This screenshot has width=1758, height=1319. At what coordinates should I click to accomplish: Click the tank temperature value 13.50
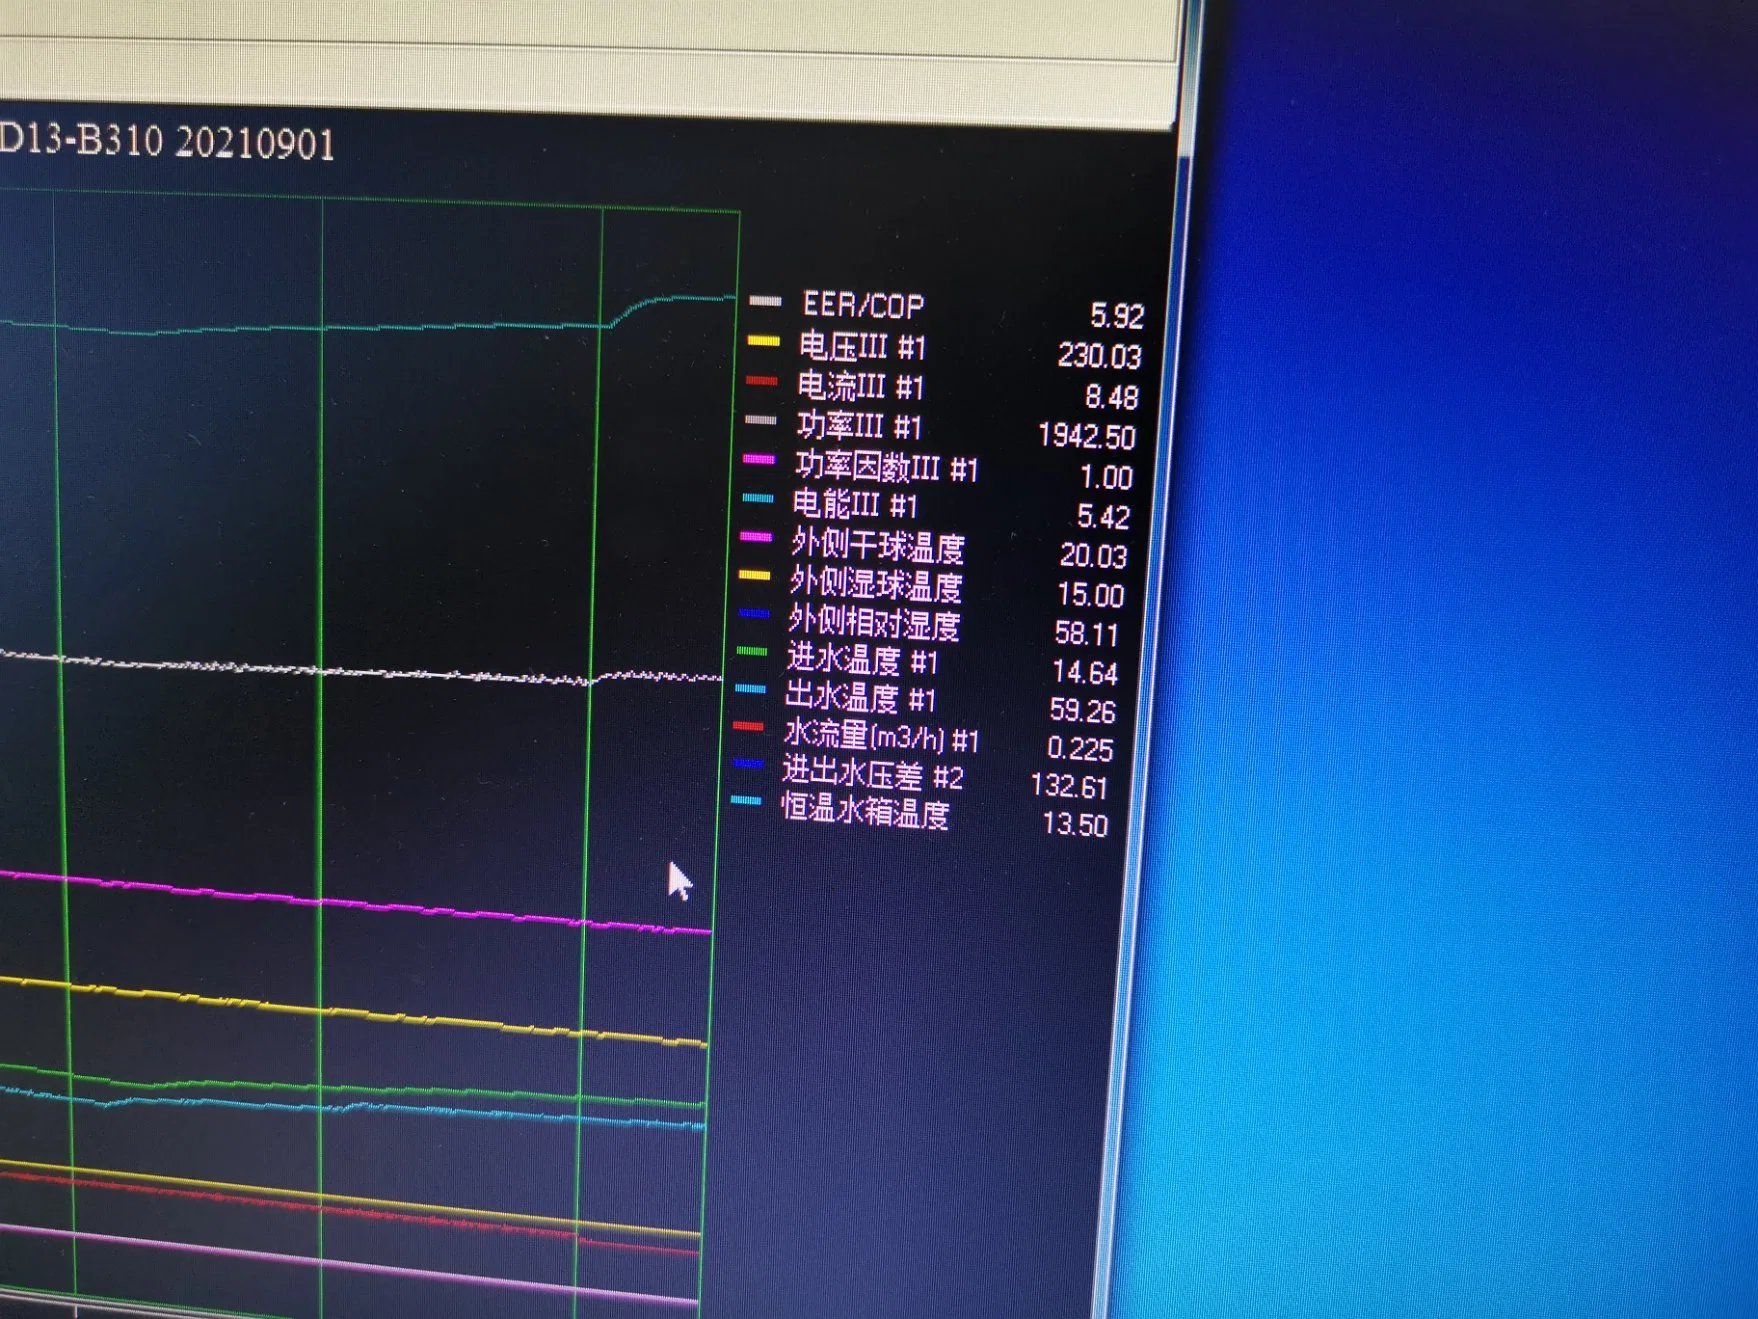click(1075, 825)
